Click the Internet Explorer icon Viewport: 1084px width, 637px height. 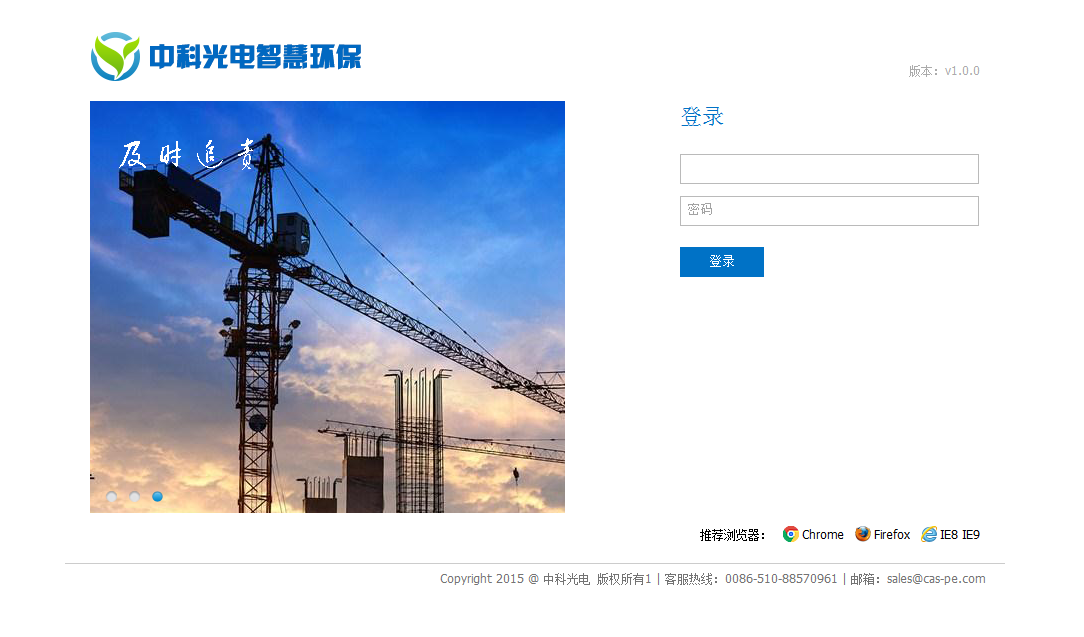point(929,534)
